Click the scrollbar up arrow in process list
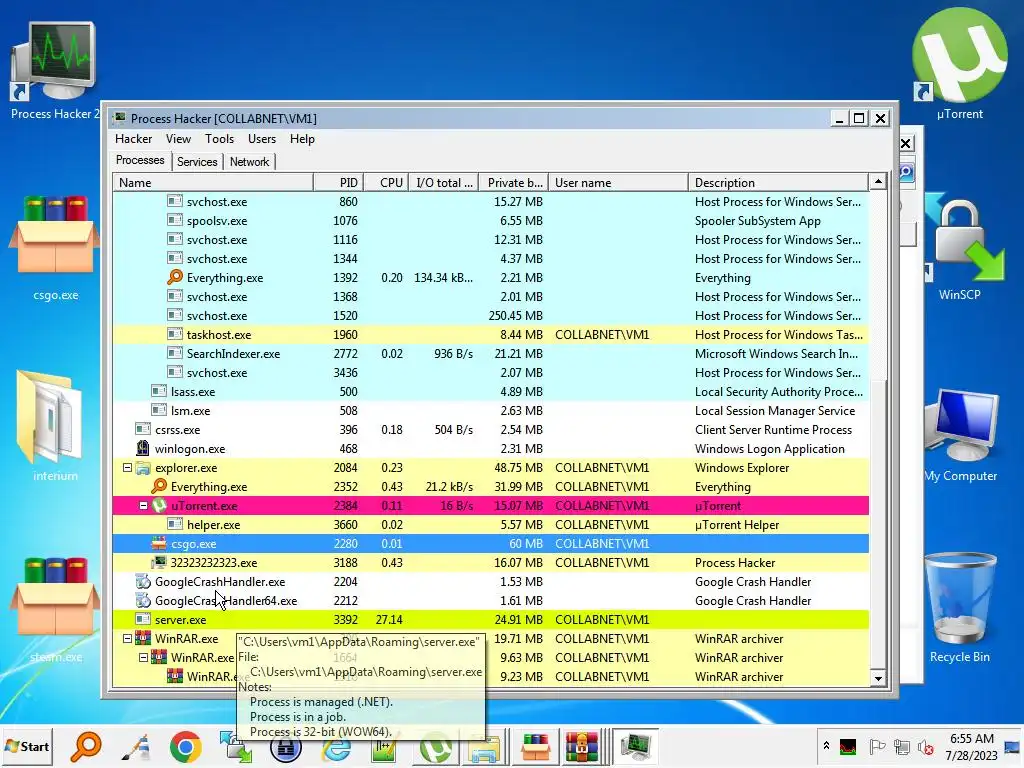 pos(878,182)
